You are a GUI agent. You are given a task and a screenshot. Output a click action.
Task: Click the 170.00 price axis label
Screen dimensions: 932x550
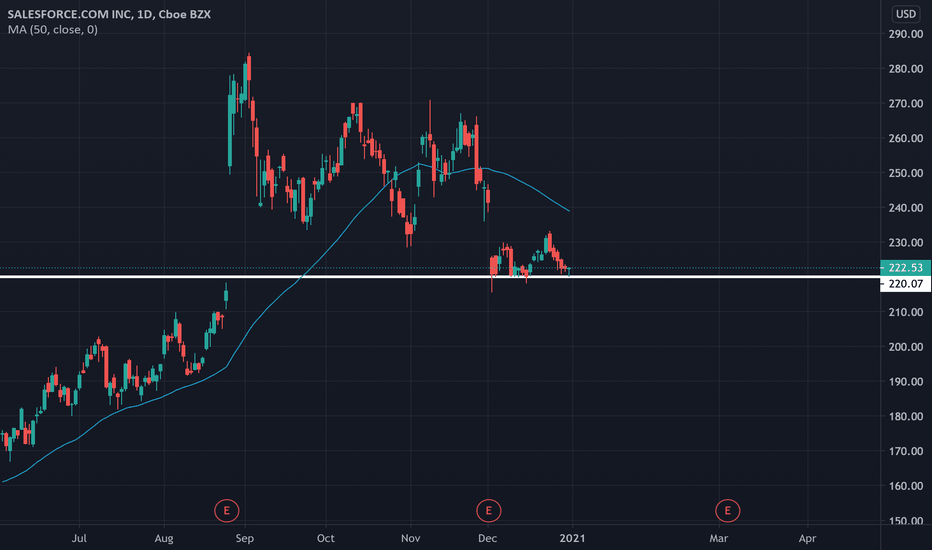(x=906, y=451)
